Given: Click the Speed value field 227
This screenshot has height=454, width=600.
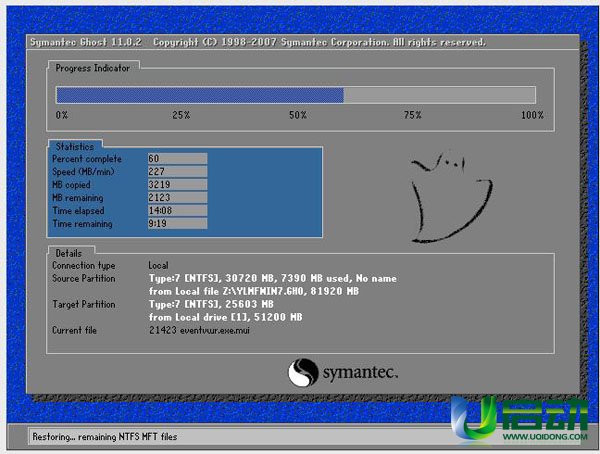Looking at the screenshot, I should [x=178, y=171].
